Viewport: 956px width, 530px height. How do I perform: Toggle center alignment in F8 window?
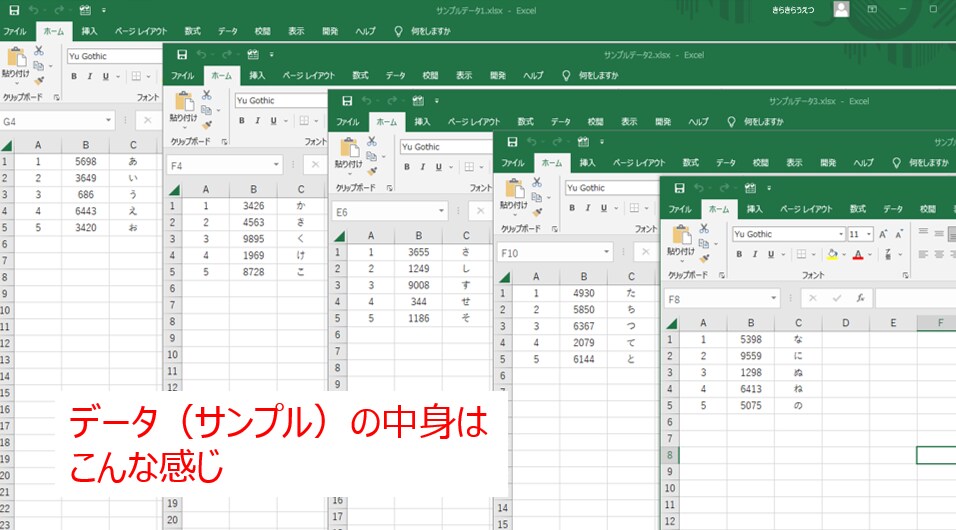(940, 254)
